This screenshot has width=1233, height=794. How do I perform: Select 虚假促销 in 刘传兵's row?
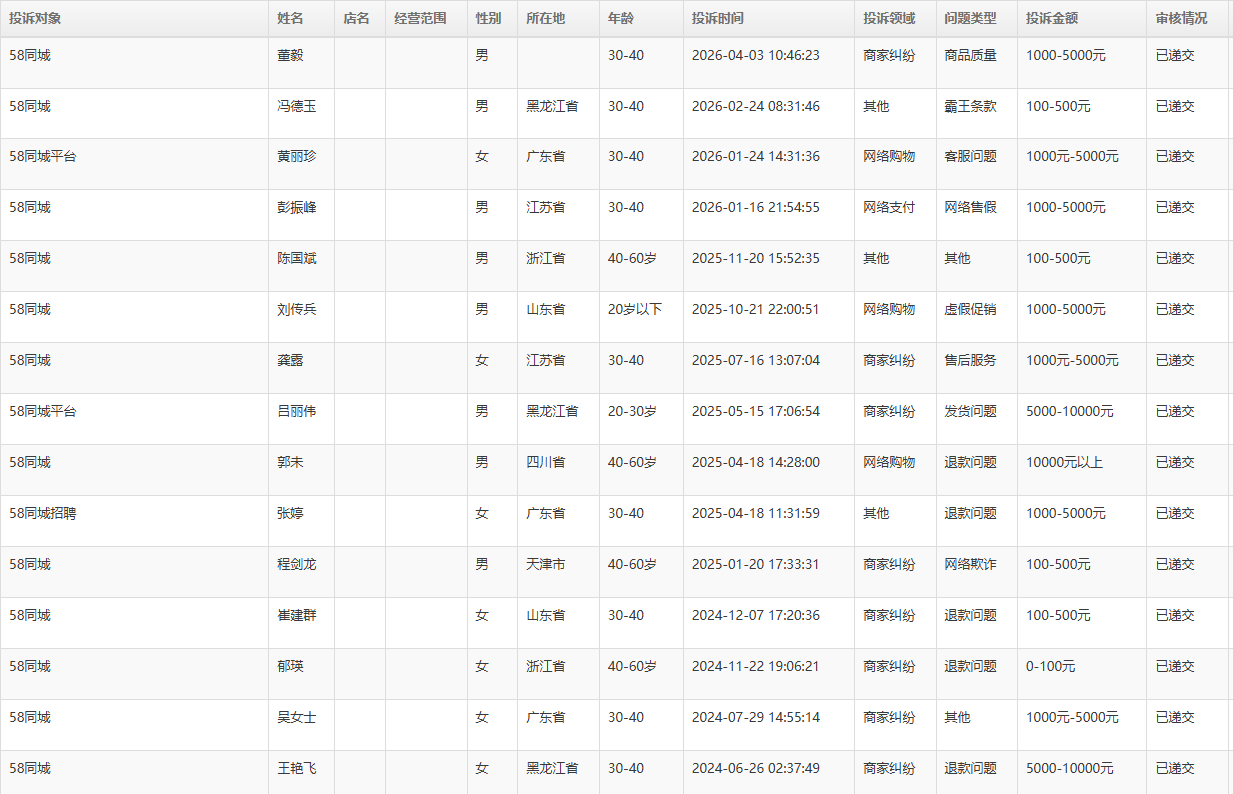[x=971, y=309]
